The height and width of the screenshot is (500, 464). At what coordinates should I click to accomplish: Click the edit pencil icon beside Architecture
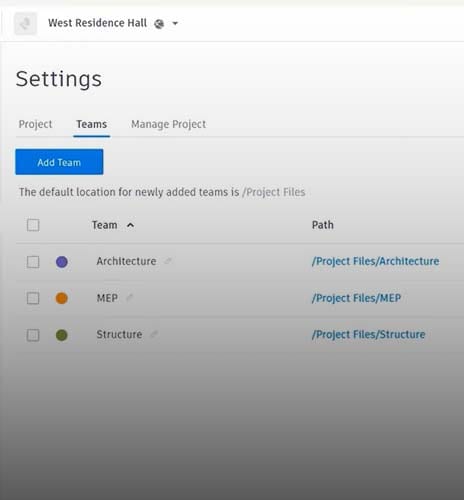tap(168, 261)
